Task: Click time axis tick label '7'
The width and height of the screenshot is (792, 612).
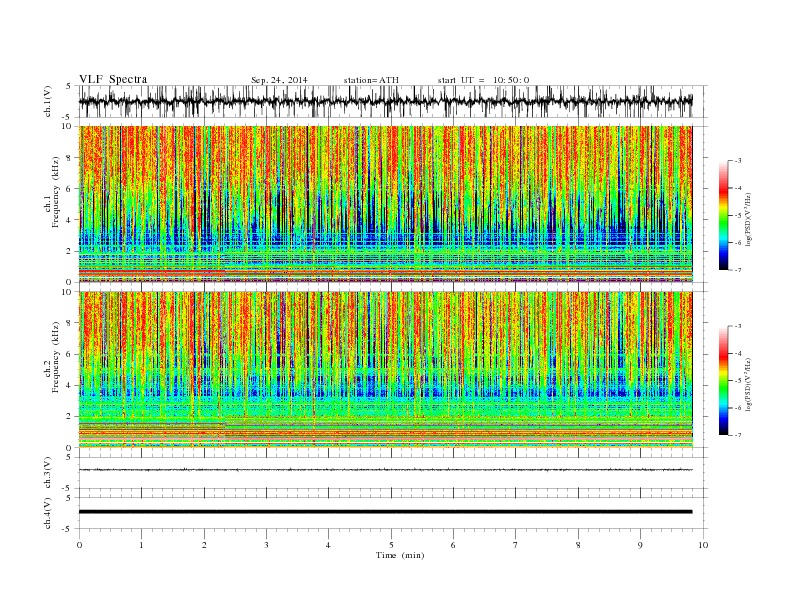Action: tap(516, 545)
